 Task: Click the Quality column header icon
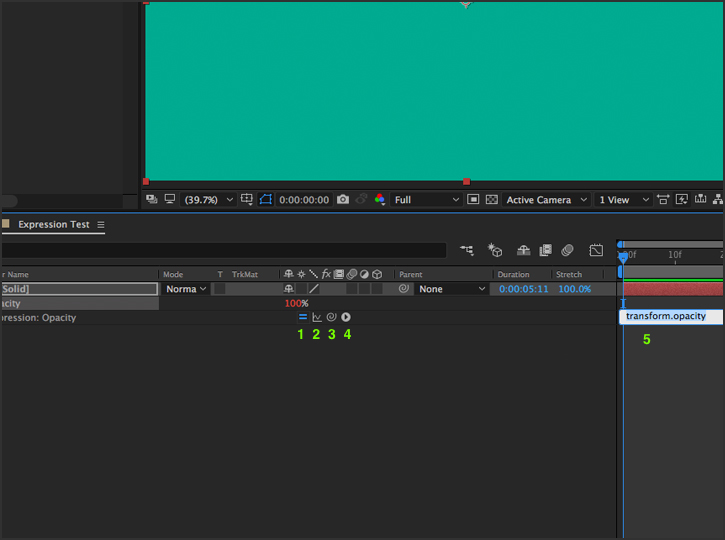coord(313,274)
